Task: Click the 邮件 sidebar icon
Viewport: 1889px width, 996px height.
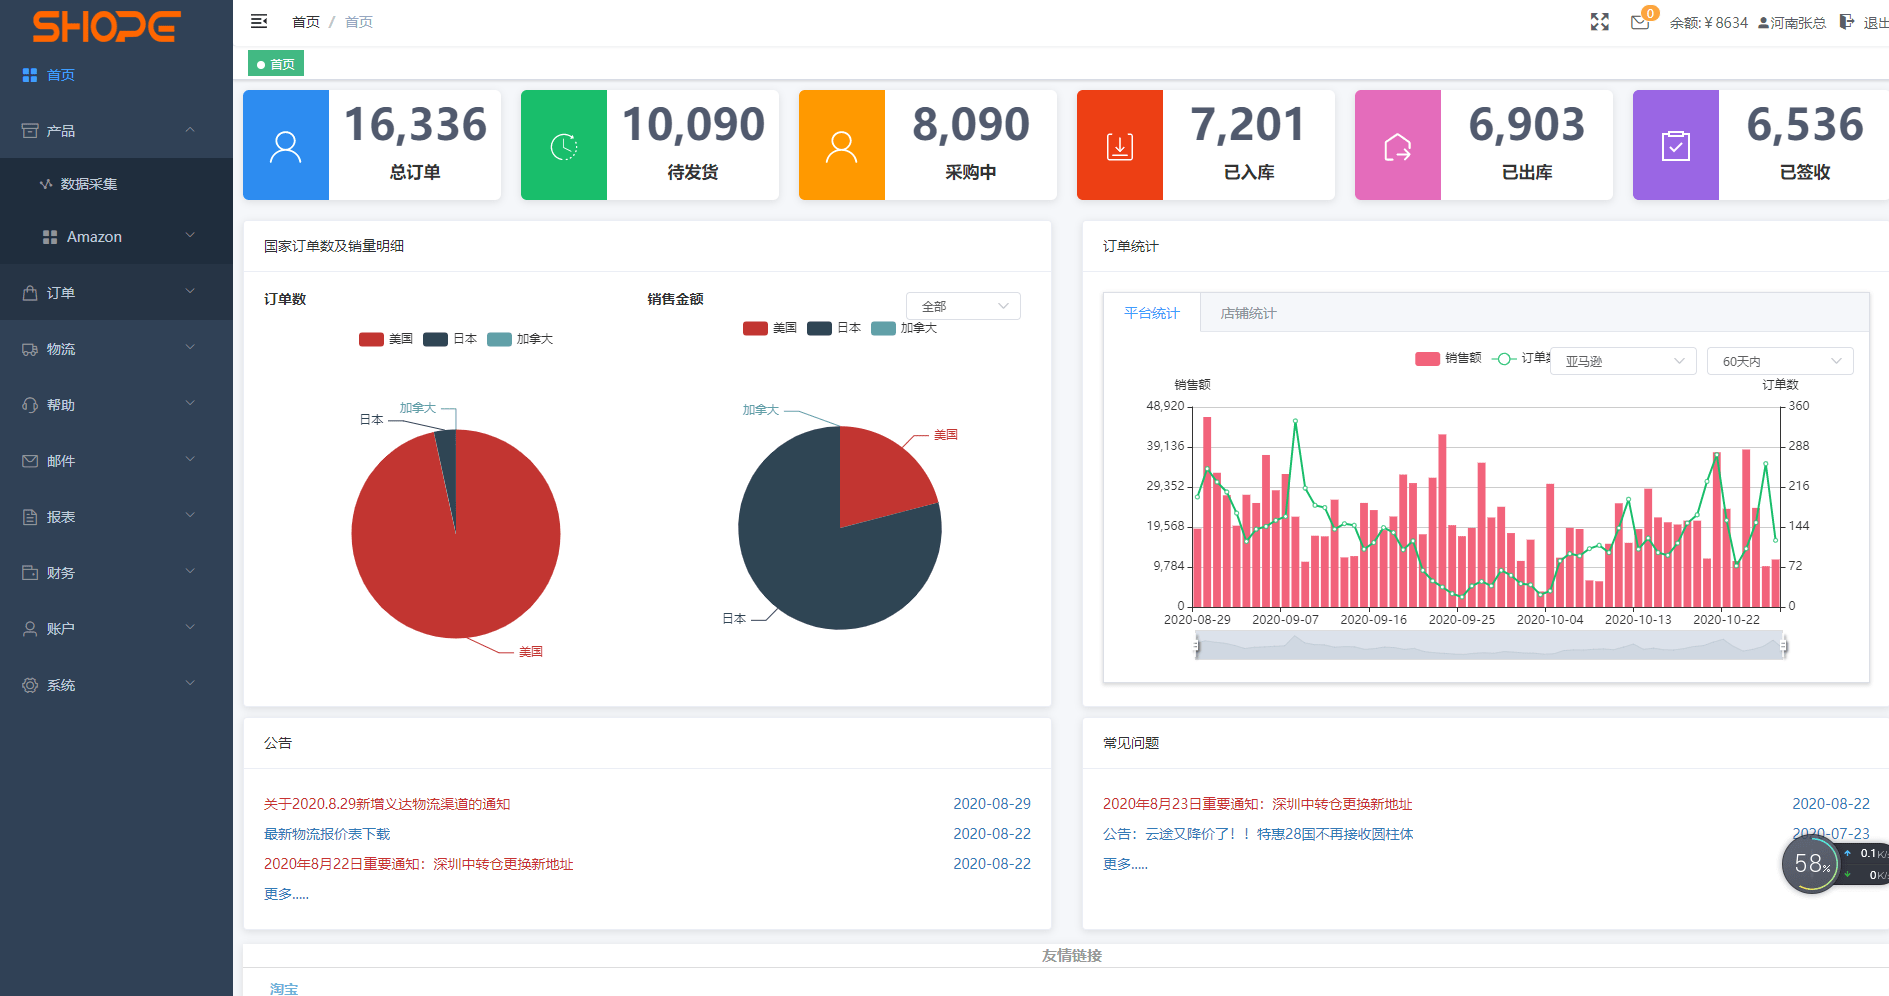Action: point(29,460)
